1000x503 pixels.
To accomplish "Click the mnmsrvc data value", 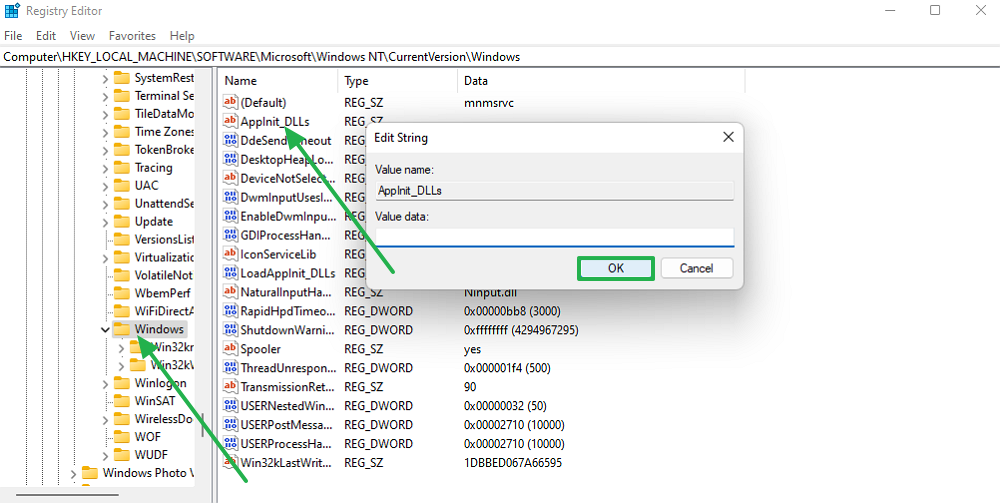I will (489, 102).
